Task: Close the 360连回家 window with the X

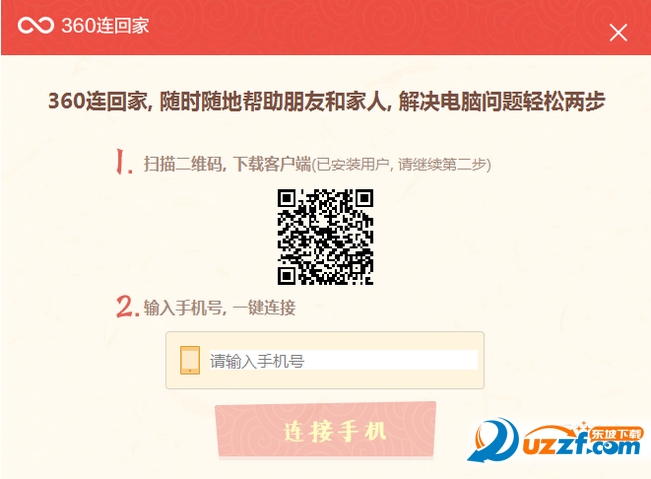Action: click(x=618, y=33)
